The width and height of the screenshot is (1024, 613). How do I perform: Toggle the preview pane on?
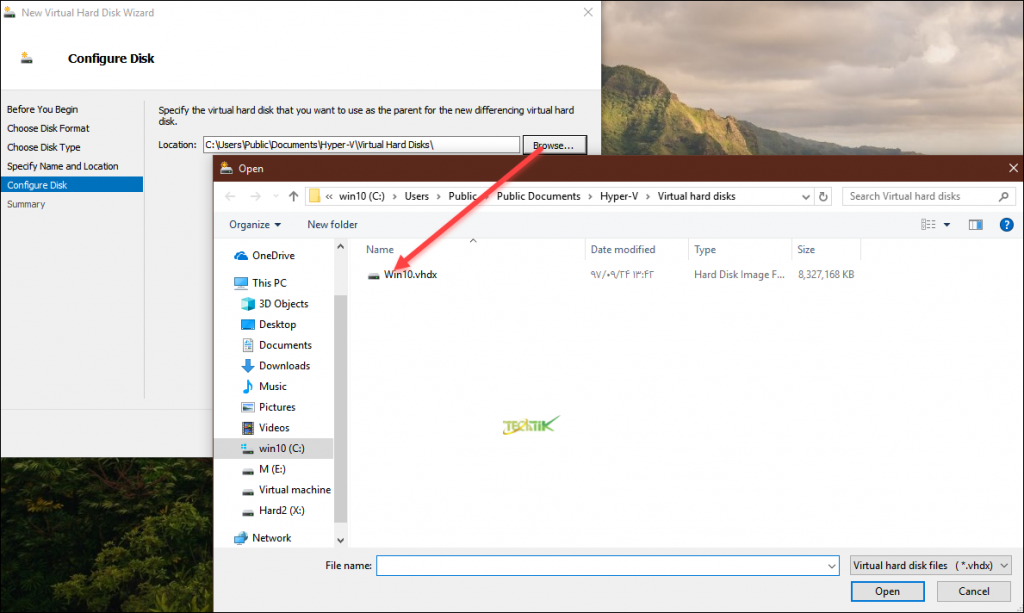[x=975, y=224]
